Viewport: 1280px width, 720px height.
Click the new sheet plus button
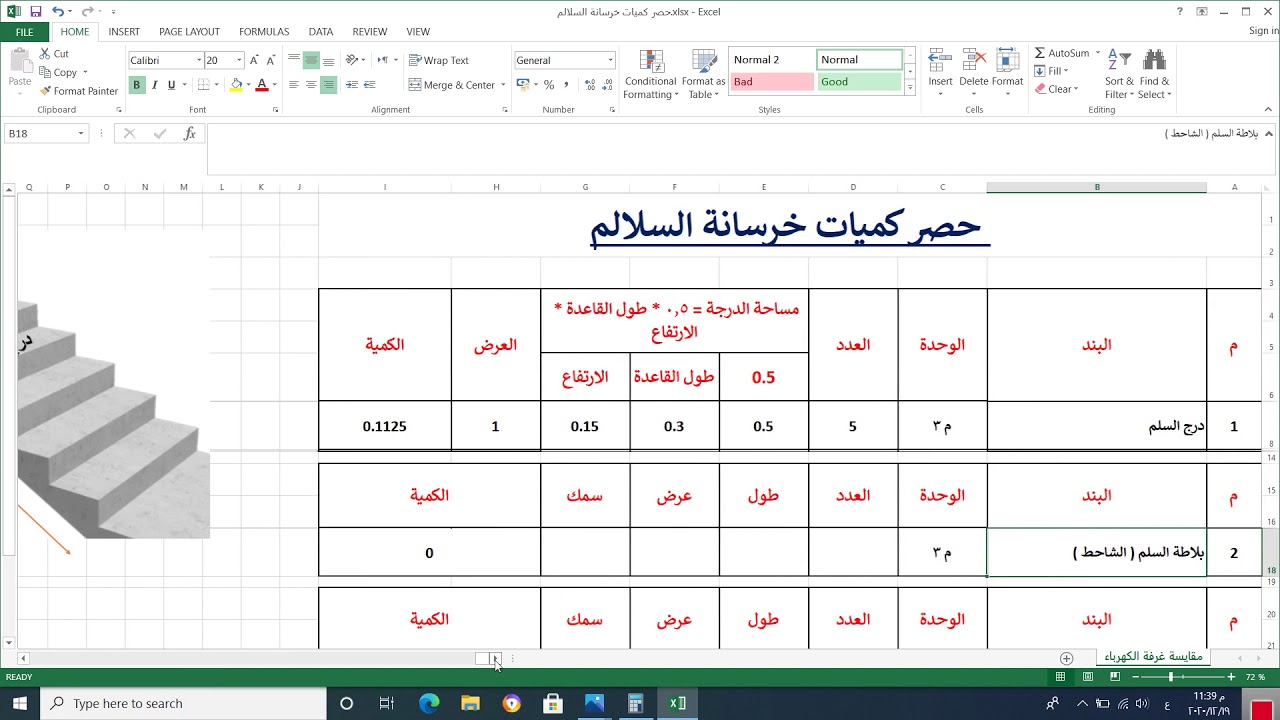tap(1066, 658)
